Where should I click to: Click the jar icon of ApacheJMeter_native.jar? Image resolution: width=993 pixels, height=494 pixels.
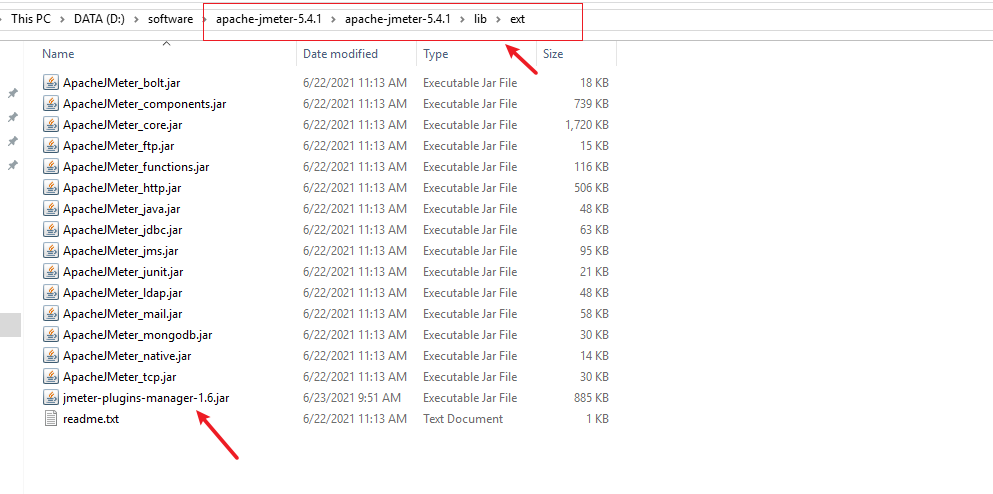[x=51, y=355]
